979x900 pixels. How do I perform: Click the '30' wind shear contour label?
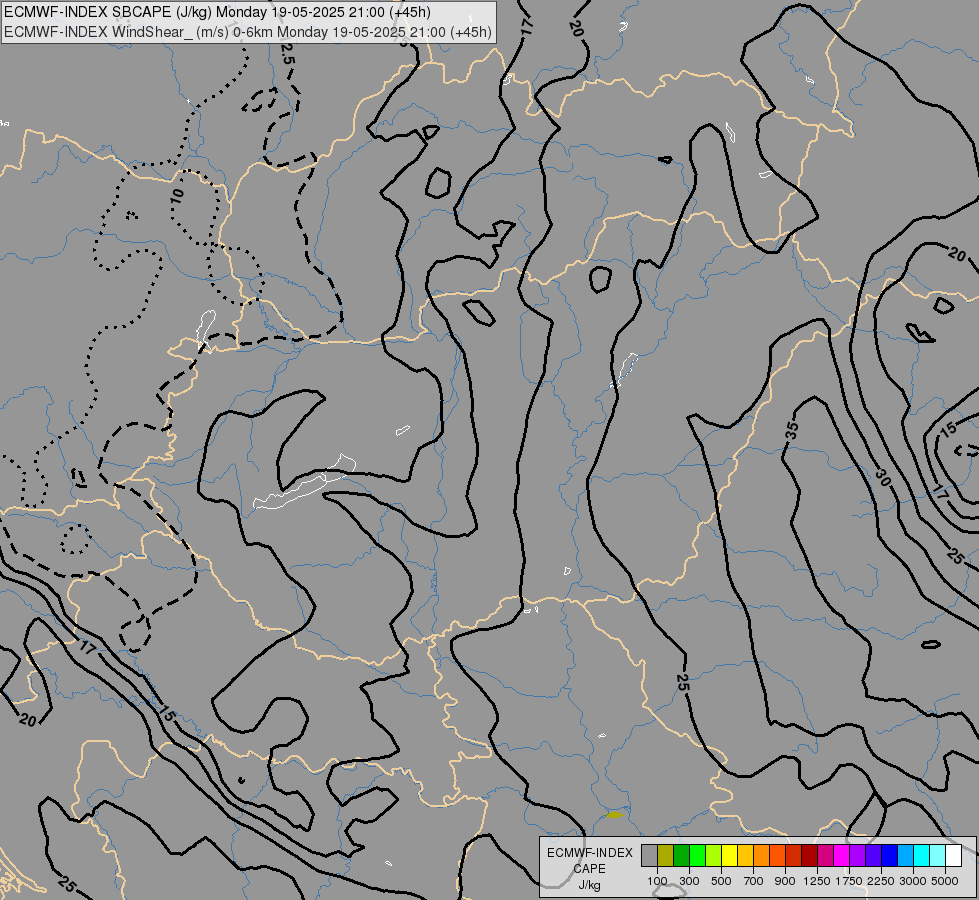(x=882, y=478)
